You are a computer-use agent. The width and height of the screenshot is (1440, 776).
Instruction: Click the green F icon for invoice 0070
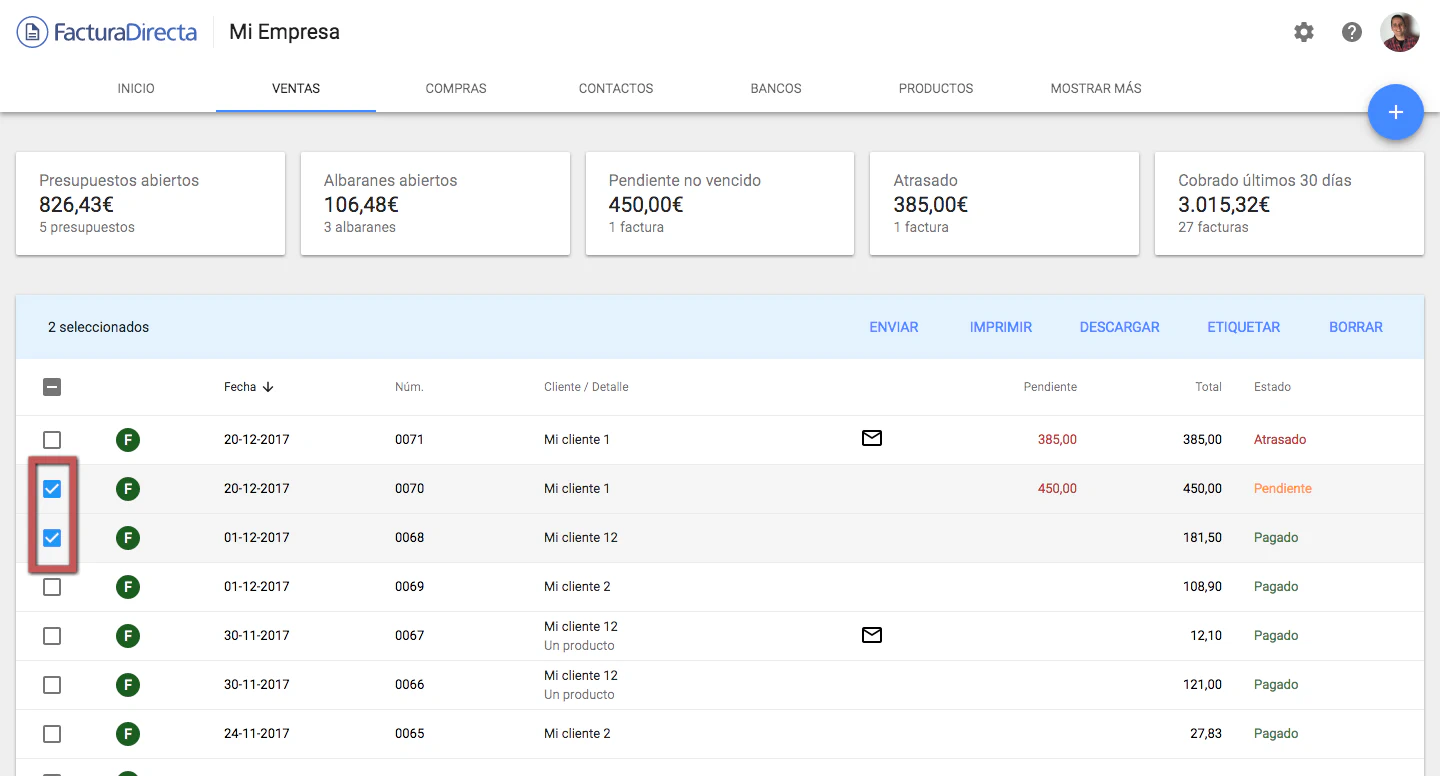127,489
